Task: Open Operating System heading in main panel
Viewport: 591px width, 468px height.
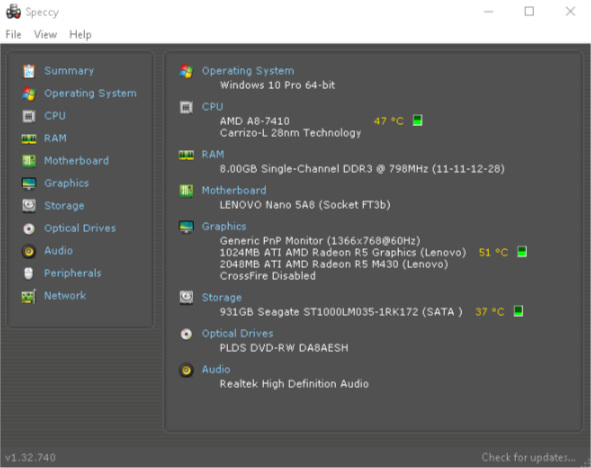Action: pos(248,71)
